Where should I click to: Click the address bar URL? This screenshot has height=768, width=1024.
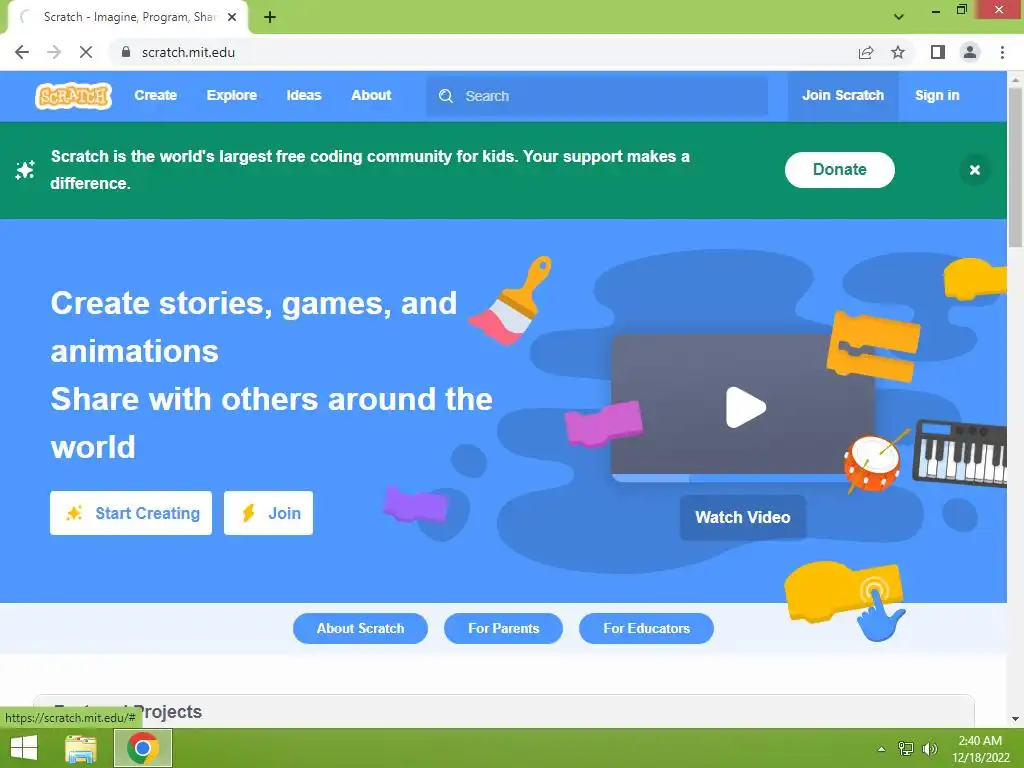188,52
